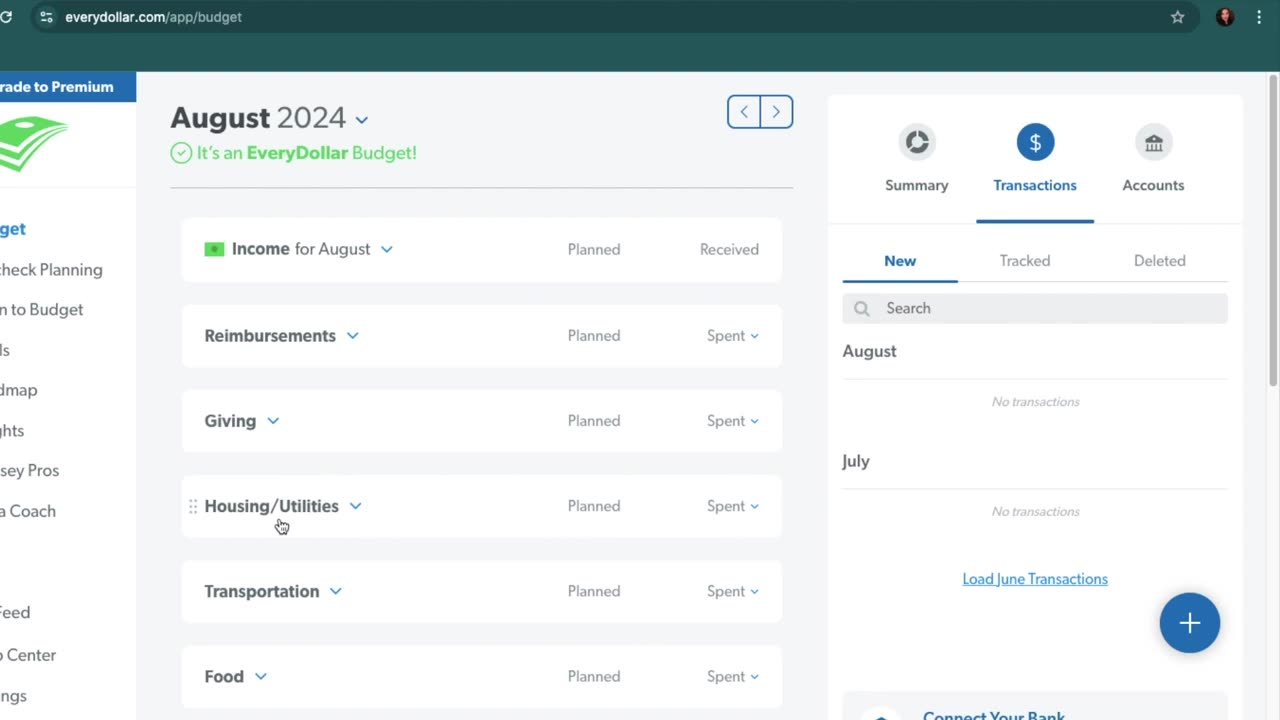Collapse the Transportation group chevron
This screenshot has height=720, width=1280.
point(335,591)
